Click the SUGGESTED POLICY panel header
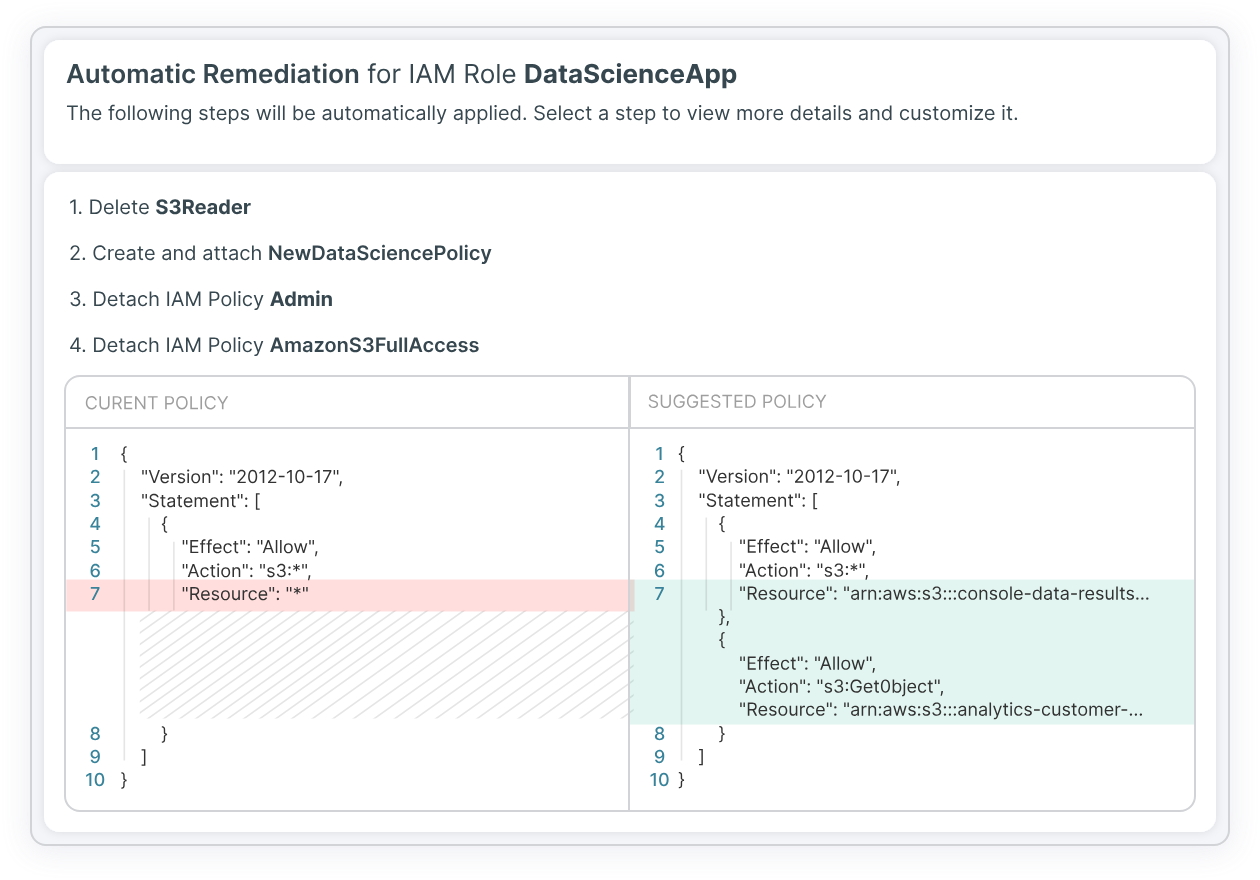The height and width of the screenshot is (880, 1260). click(737, 402)
